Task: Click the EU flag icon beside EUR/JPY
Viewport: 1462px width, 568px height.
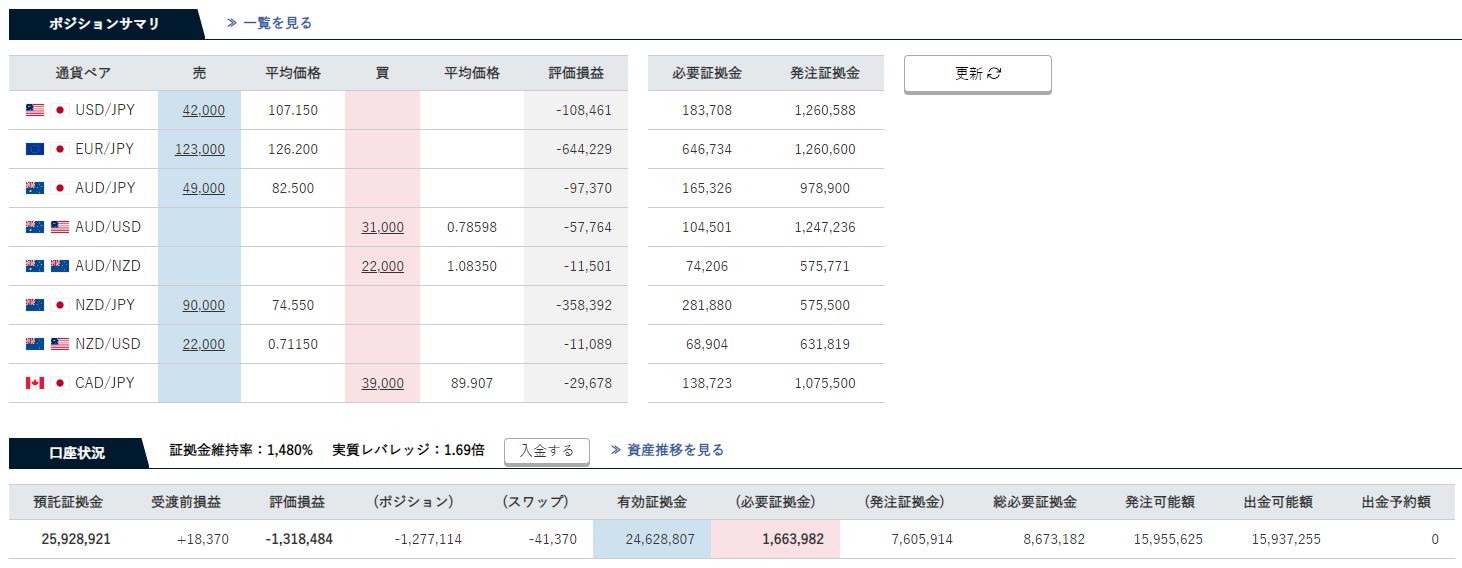Action: (x=35, y=149)
